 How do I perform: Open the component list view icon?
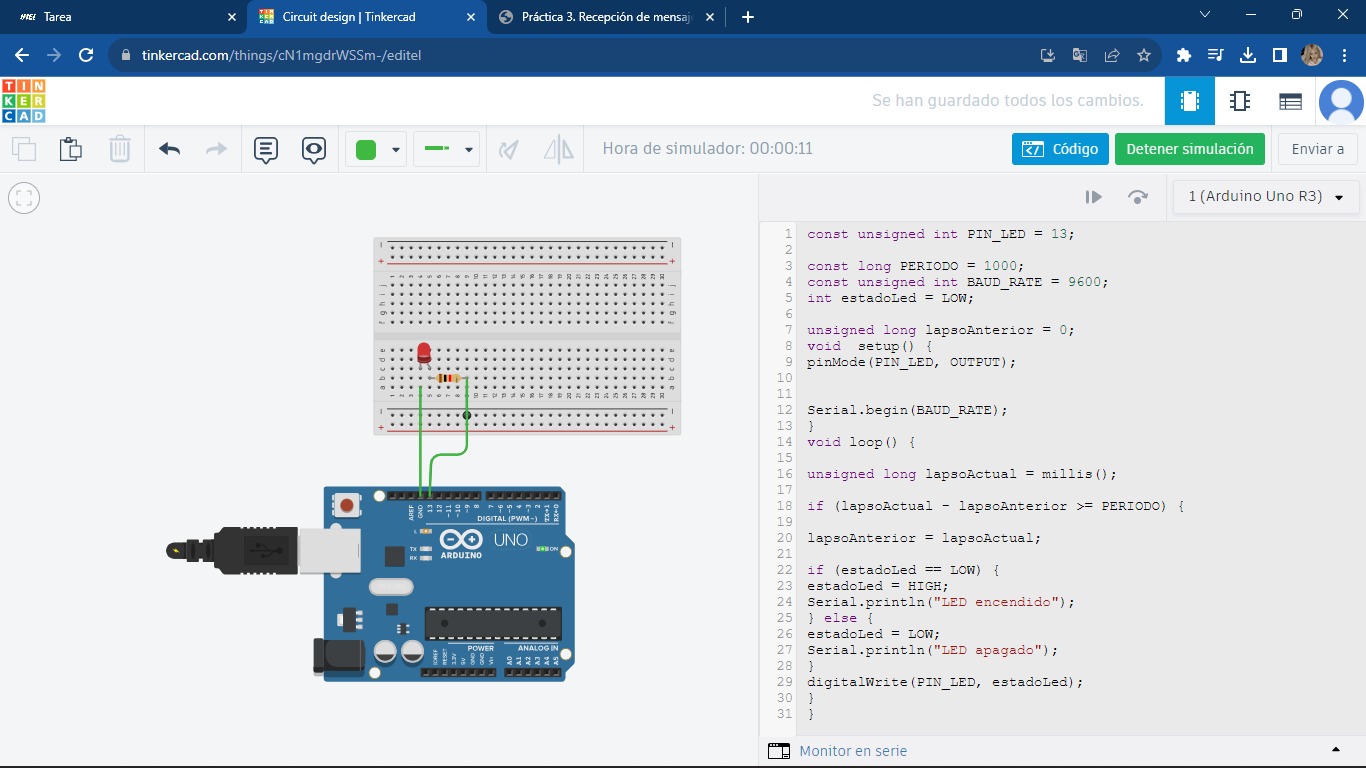pos(1290,101)
